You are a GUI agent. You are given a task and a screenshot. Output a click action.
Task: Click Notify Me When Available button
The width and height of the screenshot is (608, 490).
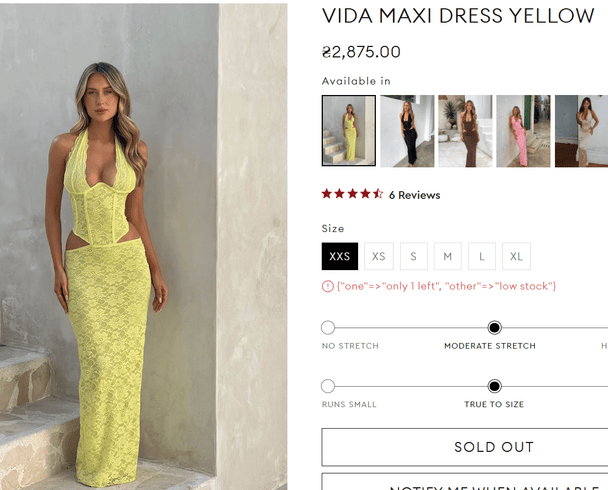point(465,481)
